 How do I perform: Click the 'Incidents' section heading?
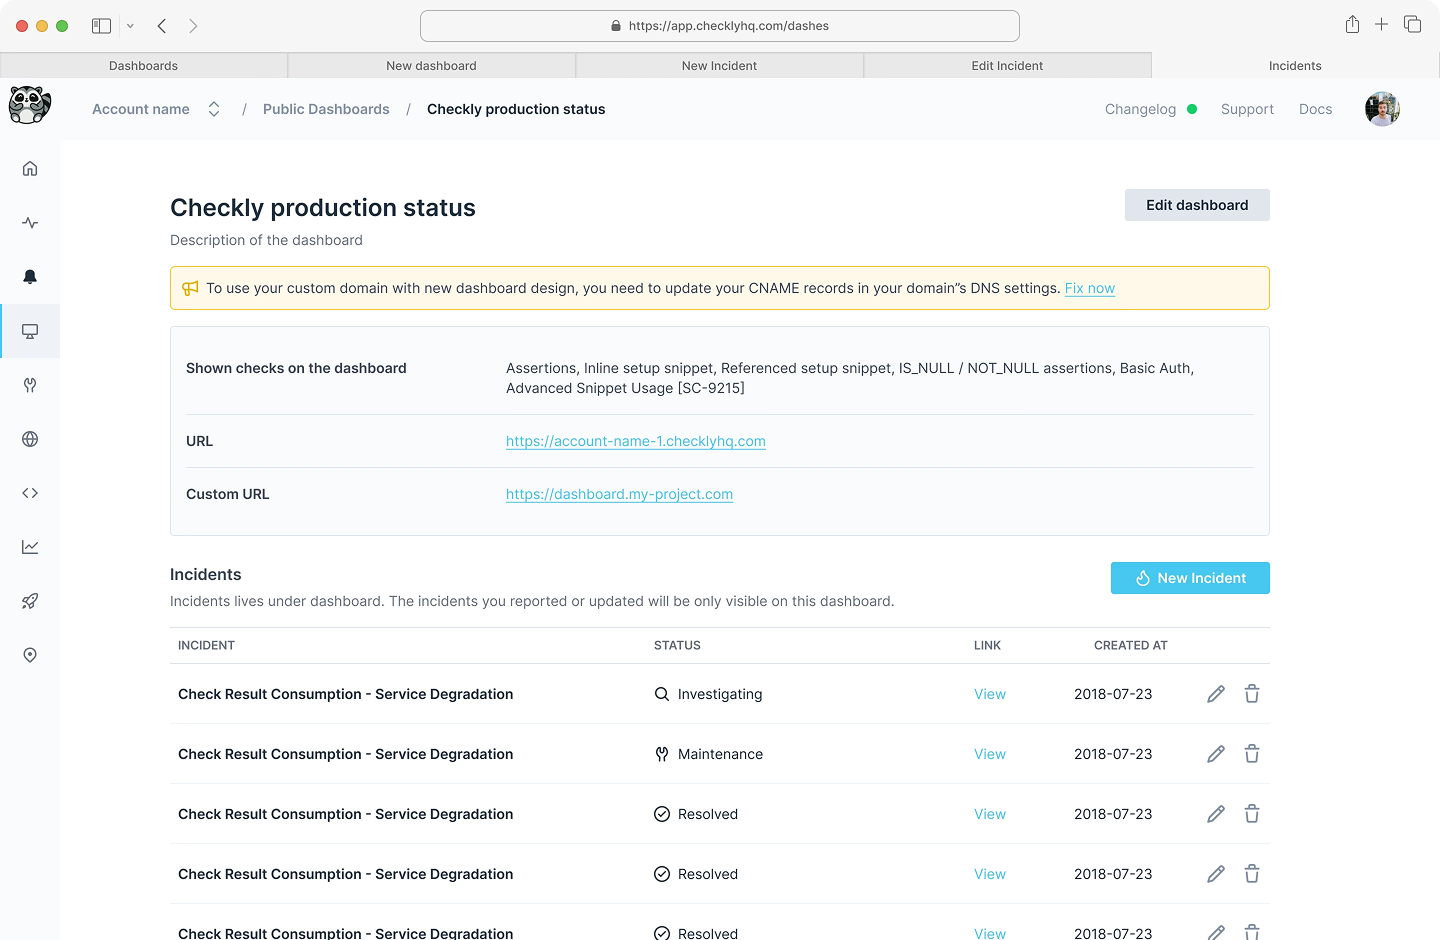[x=206, y=574]
